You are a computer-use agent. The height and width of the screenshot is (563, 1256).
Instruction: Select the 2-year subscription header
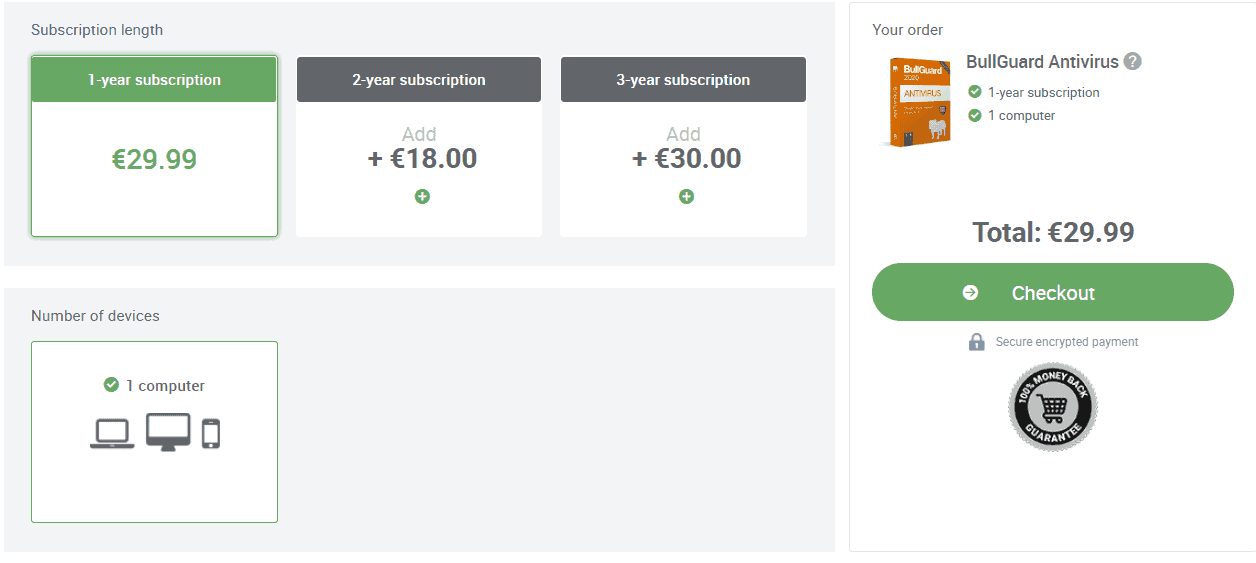tap(419, 79)
